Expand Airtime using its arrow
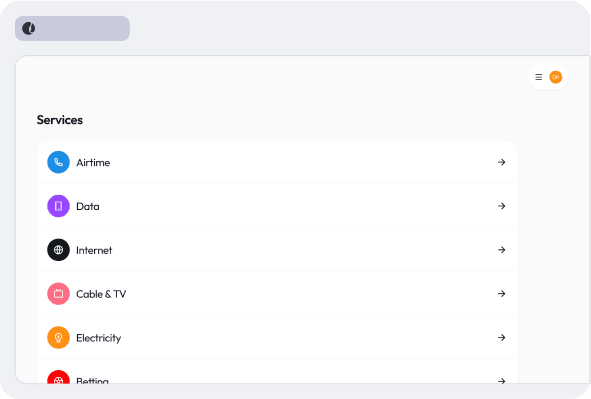The width and height of the screenshot is (591, 399). point(501,162)
